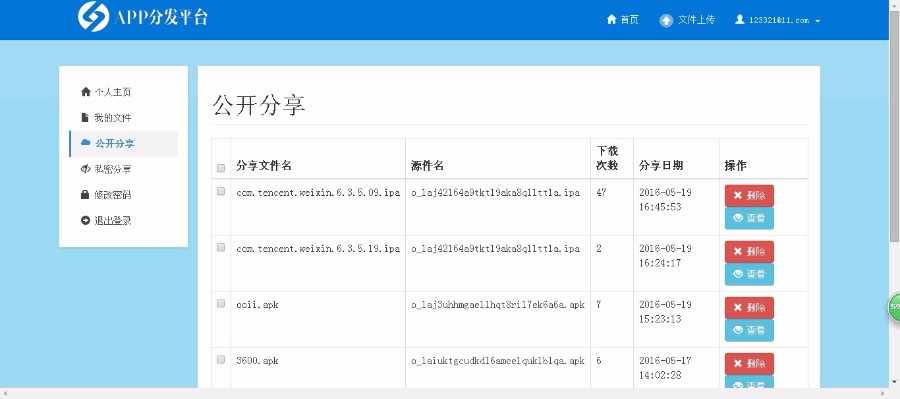900x399 pixels.
Task: Open the account dropdown caret beside 123321@11.com
Action: tap(817, 21)
